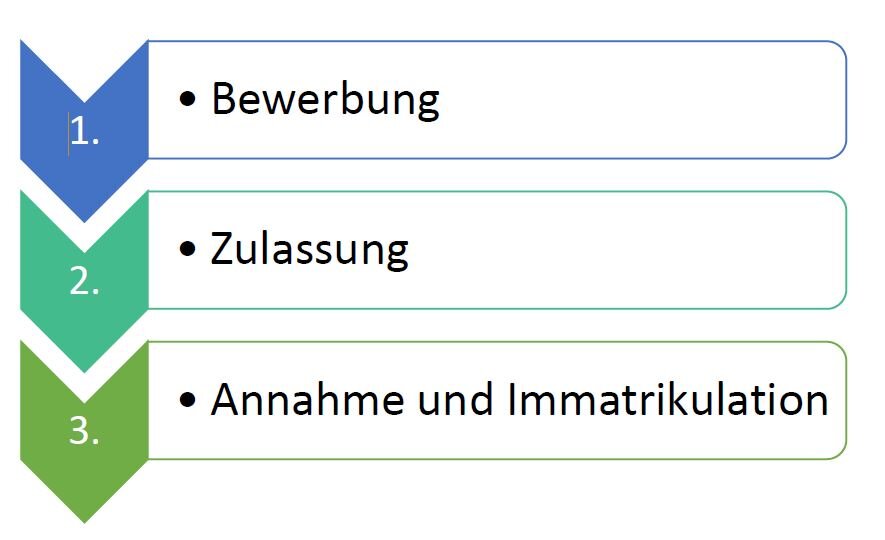Select the bullet point before Bewerbung

[x=189, y=102]
